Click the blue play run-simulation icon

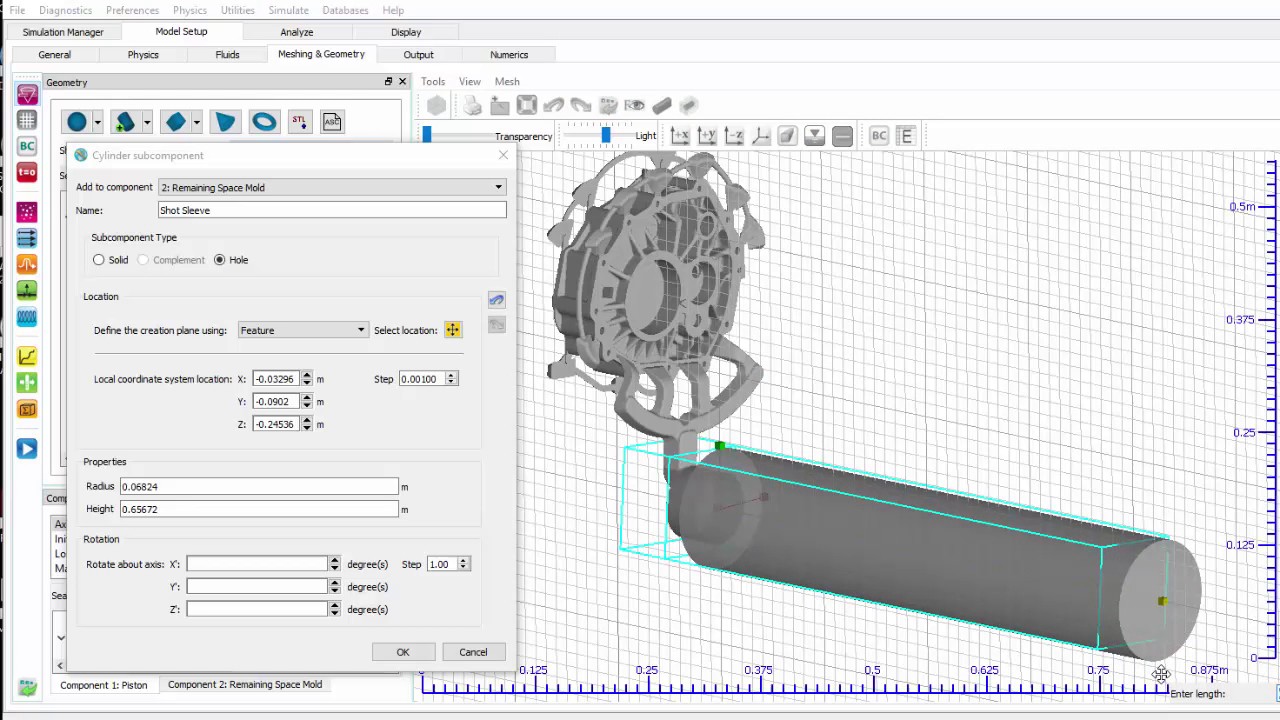click(27, 449)
